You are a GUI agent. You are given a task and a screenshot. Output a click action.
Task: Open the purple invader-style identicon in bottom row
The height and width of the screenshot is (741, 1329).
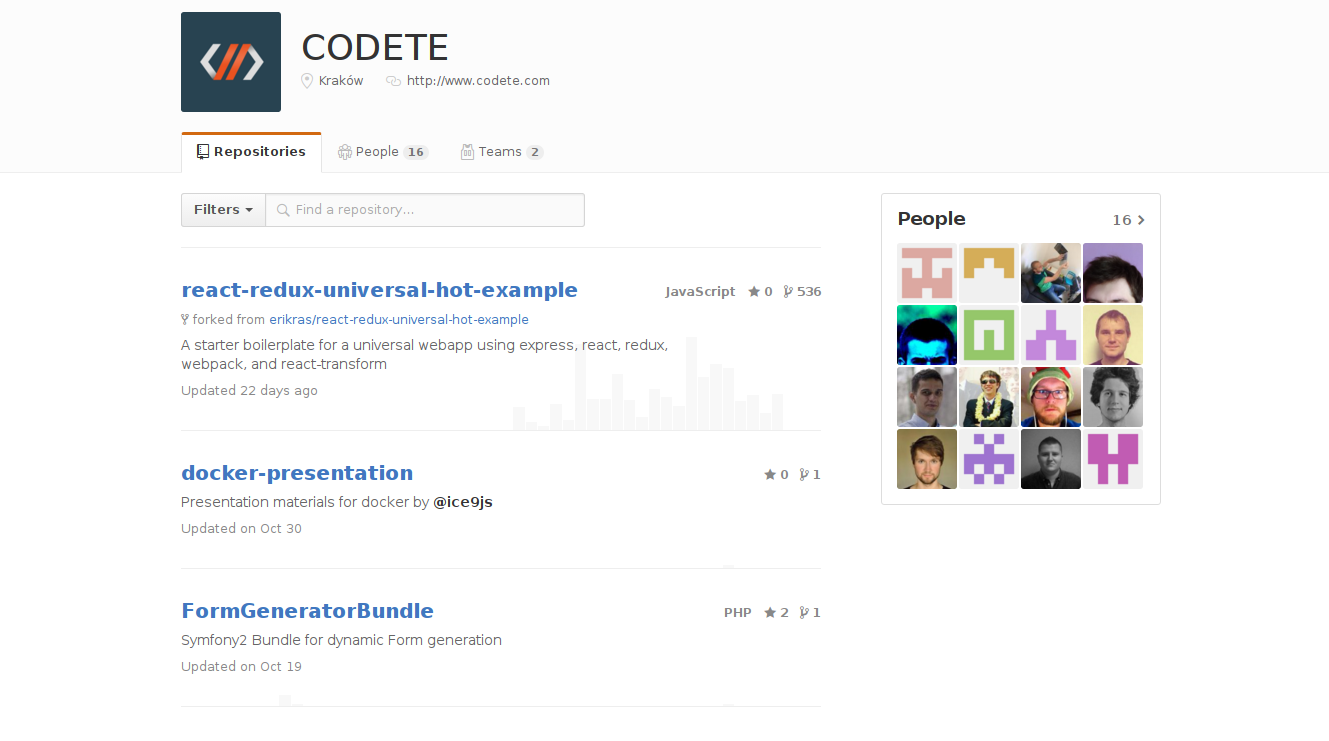(x=989, y=459)
